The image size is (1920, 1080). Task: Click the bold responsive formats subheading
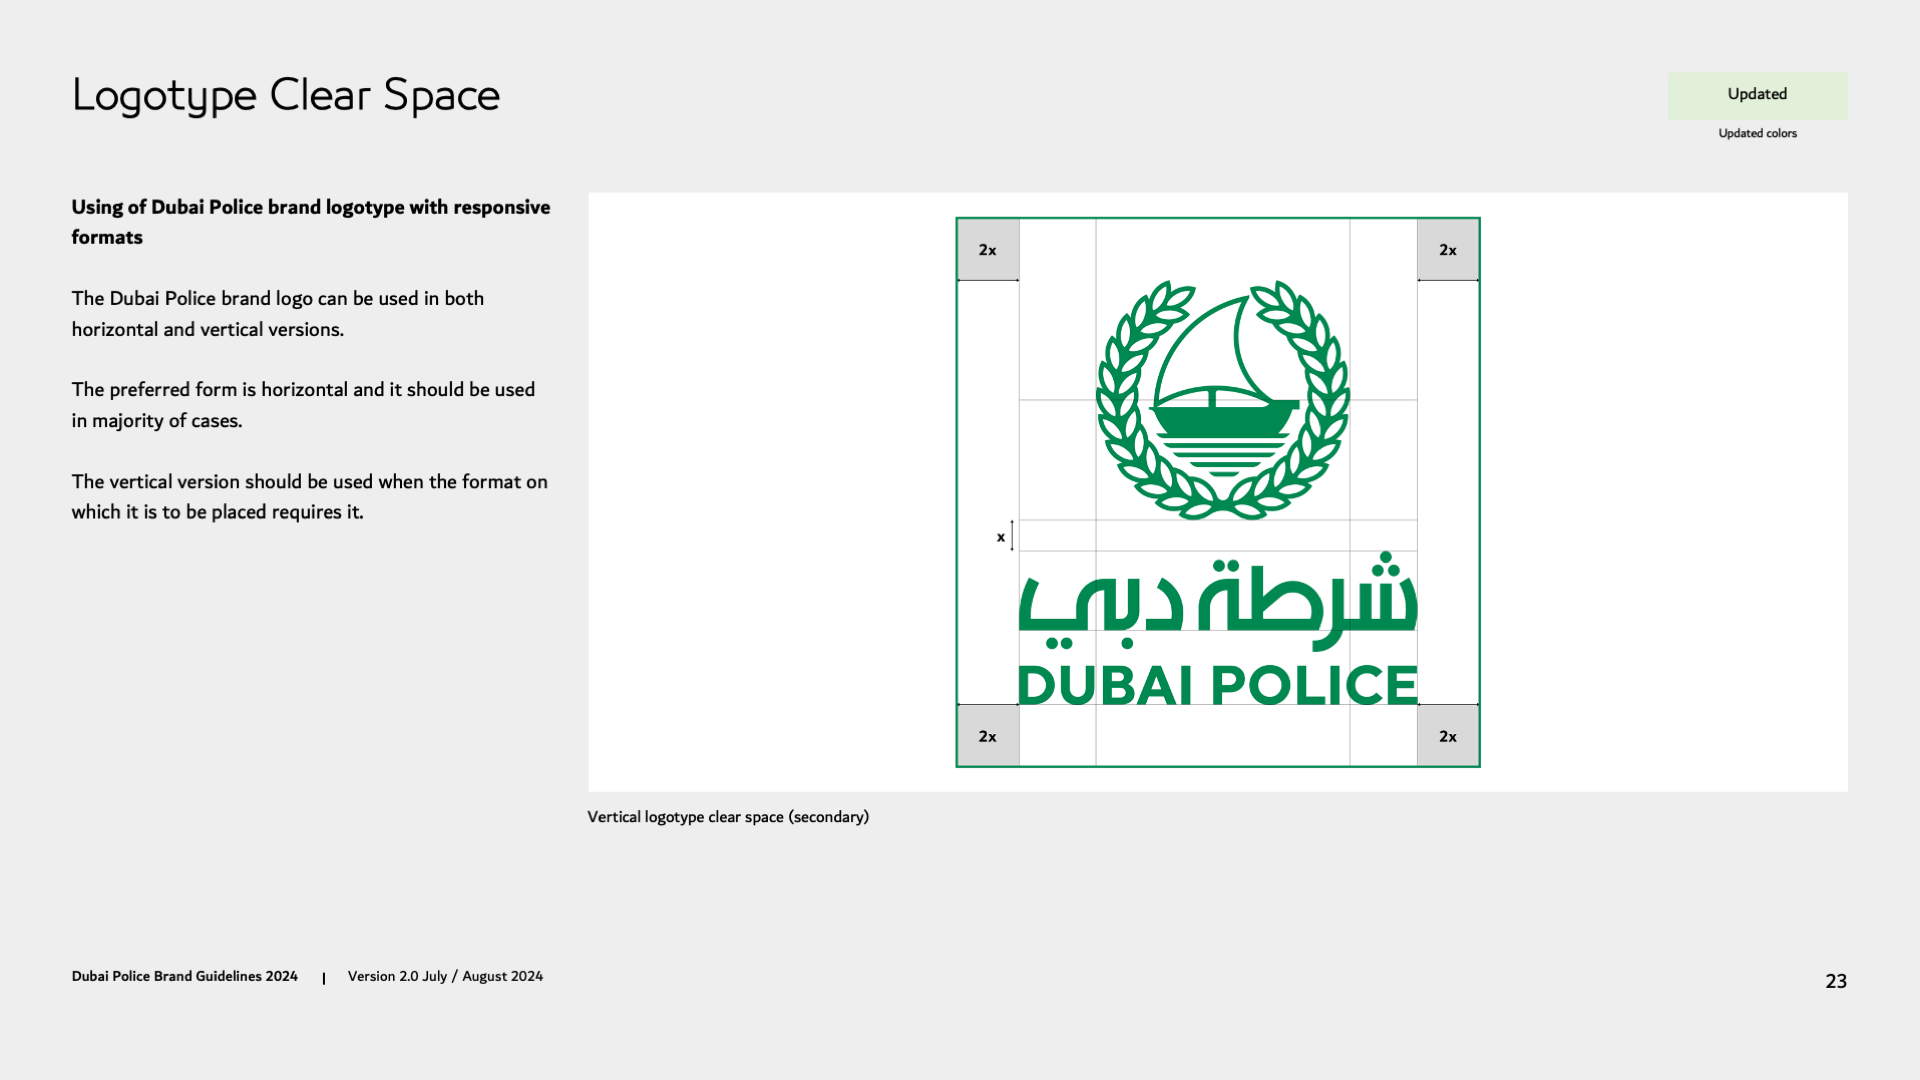310,222
